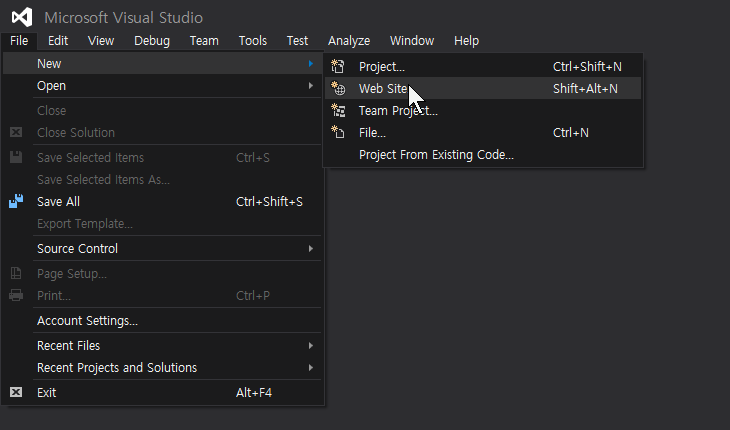This screenshot has width=730, height=430.
Task: Choose Project... from the New submenu
Action: [x=483, y=67]
